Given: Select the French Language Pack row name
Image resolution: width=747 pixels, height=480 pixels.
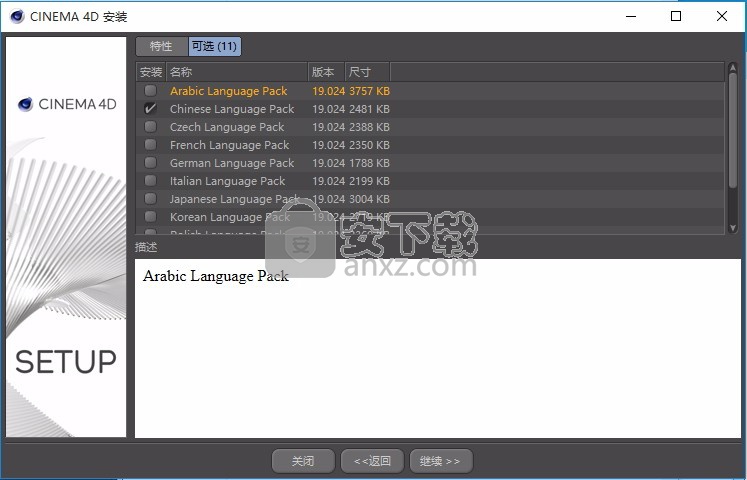Looking at the screenshot, I should click(230, 145).
